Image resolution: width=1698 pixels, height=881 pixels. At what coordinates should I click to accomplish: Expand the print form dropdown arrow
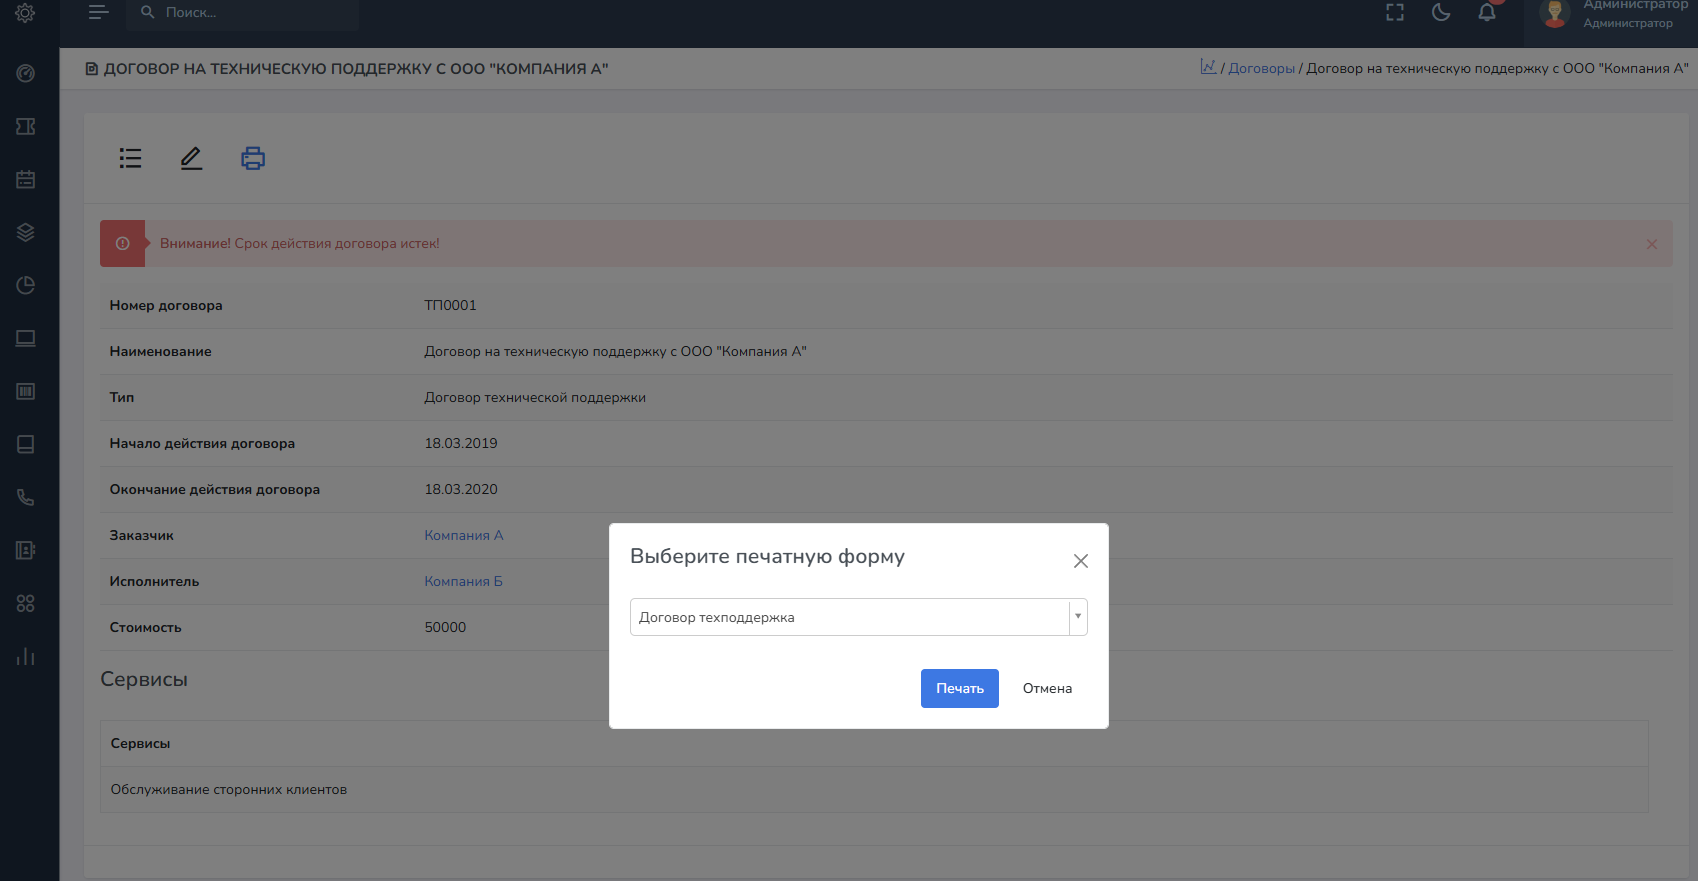(x=1077, y=617)
